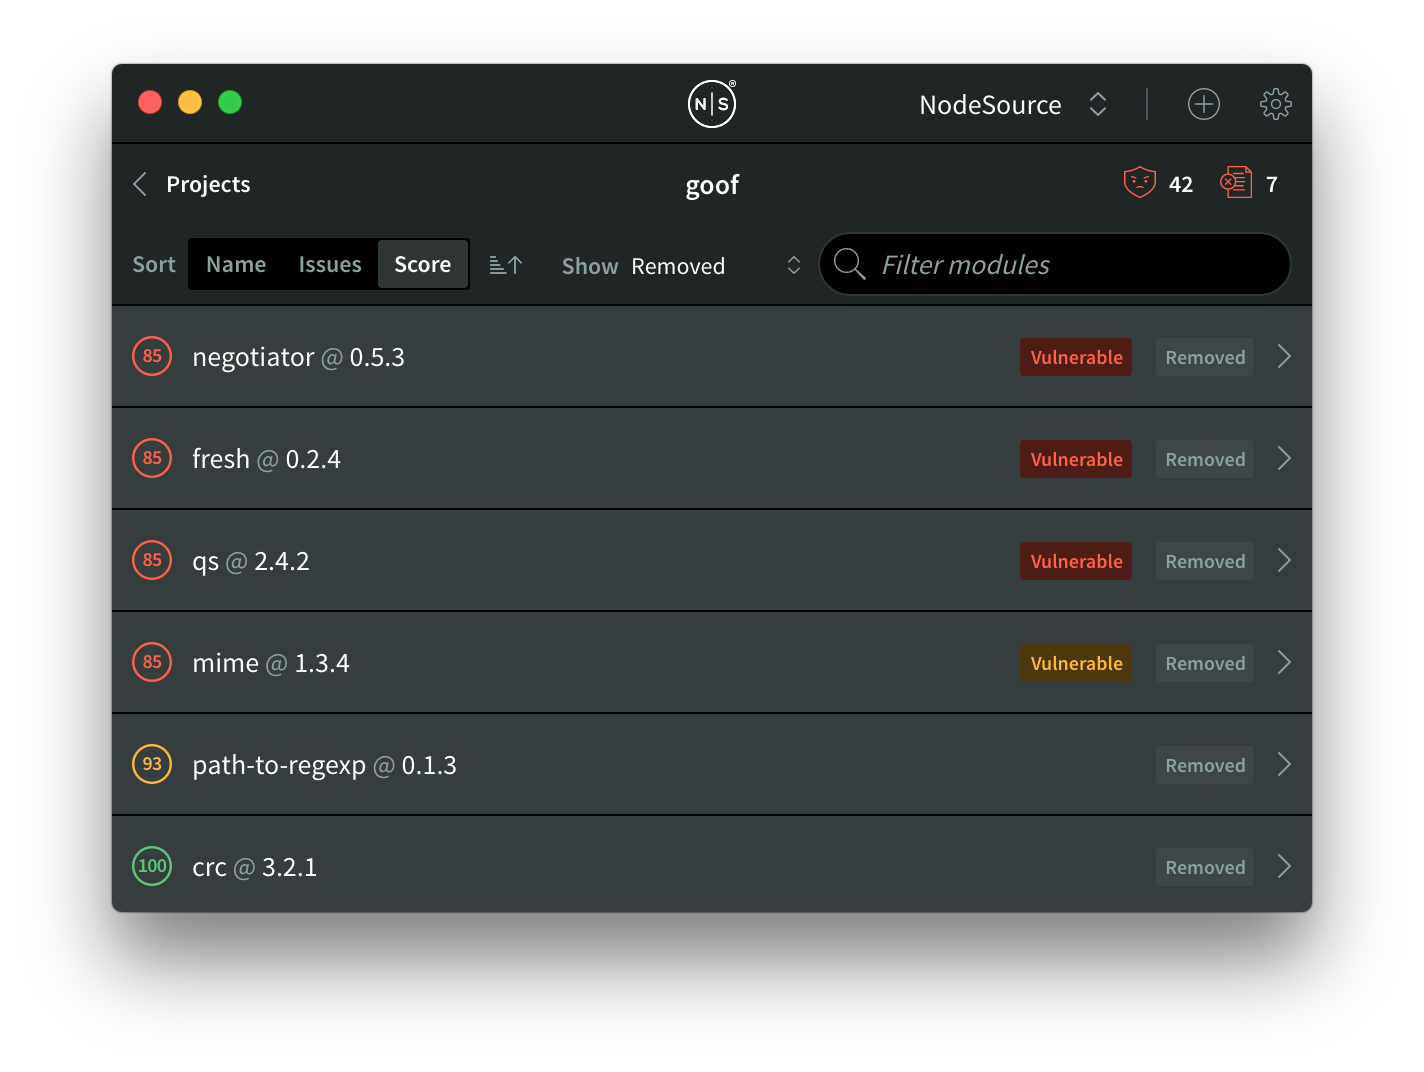Click the license issues document icon

click(x=1236, y=183)
